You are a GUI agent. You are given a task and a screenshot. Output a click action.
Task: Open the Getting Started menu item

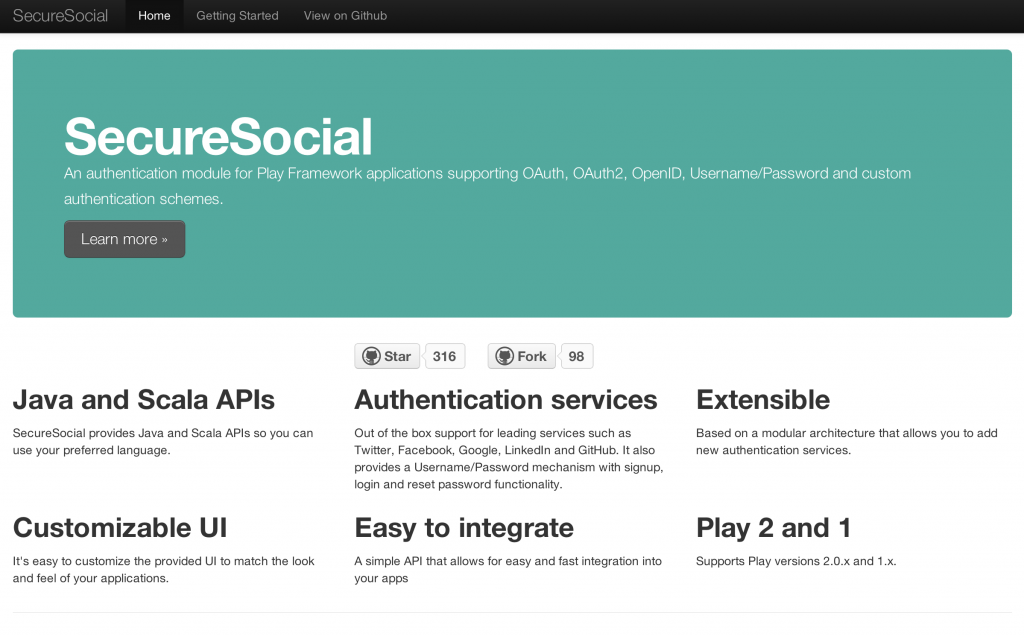click(237, 16)
